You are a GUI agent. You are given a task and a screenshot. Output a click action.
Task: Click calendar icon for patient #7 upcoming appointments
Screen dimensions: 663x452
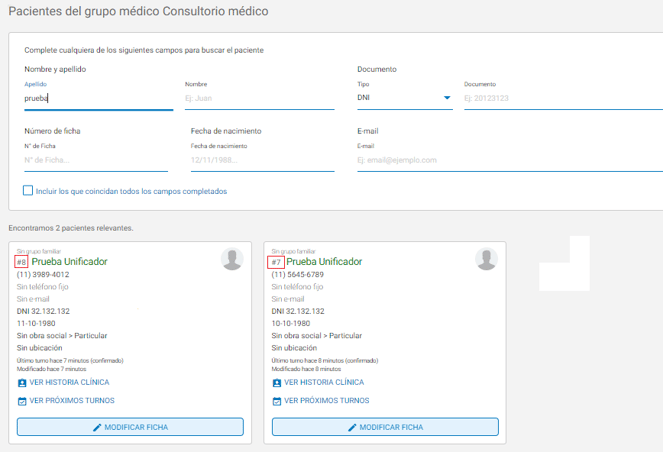277,401
